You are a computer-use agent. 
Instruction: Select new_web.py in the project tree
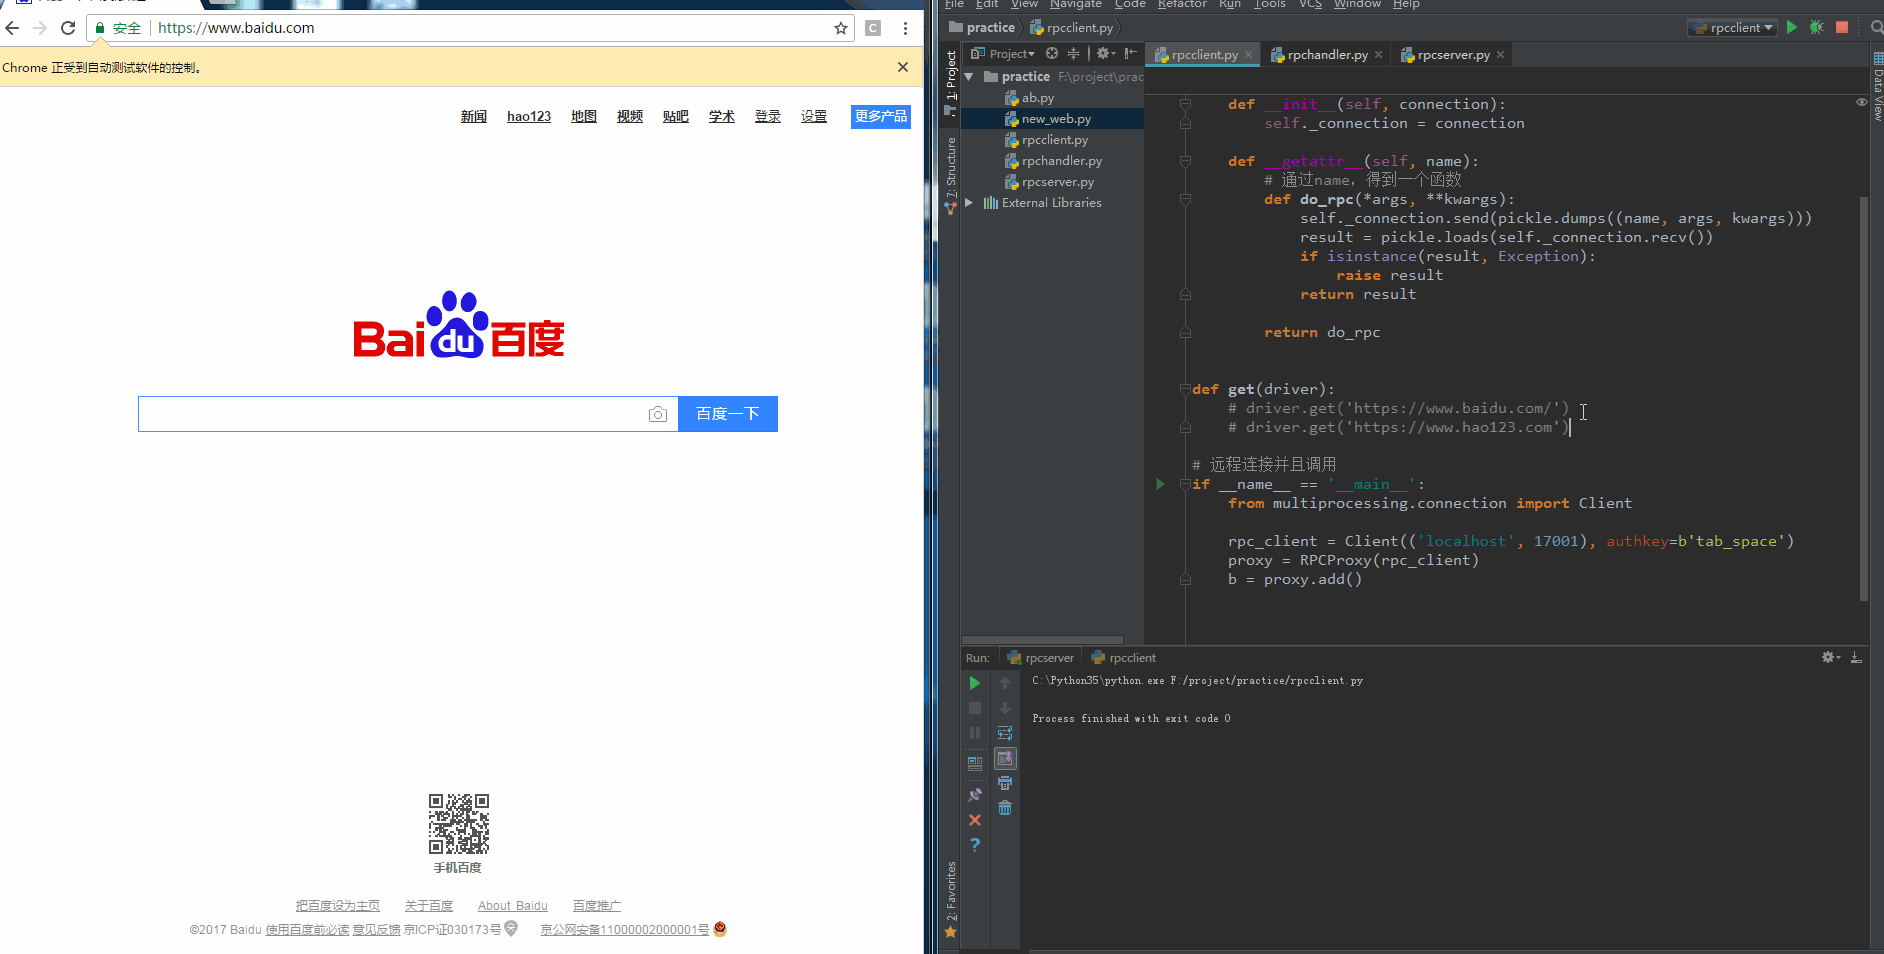[x=1047, y=118]
